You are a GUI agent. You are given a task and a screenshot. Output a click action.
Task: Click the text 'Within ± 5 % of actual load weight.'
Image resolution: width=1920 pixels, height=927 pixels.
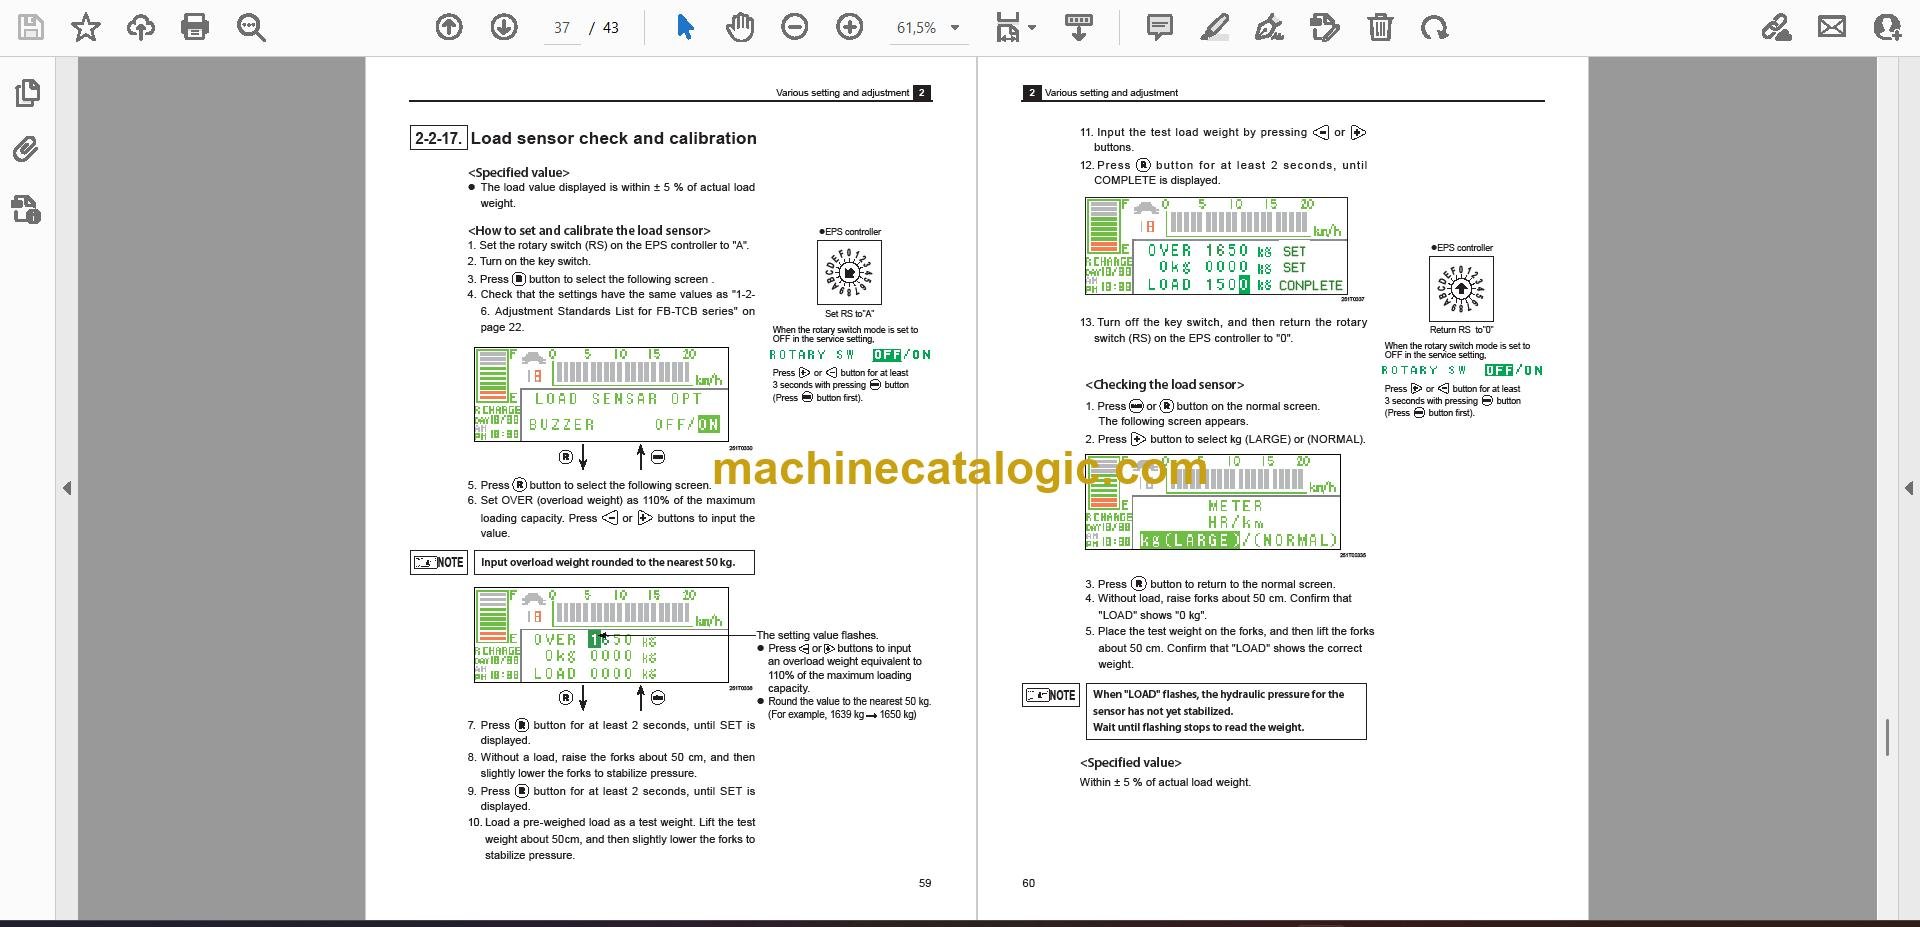click(1165, 782)
